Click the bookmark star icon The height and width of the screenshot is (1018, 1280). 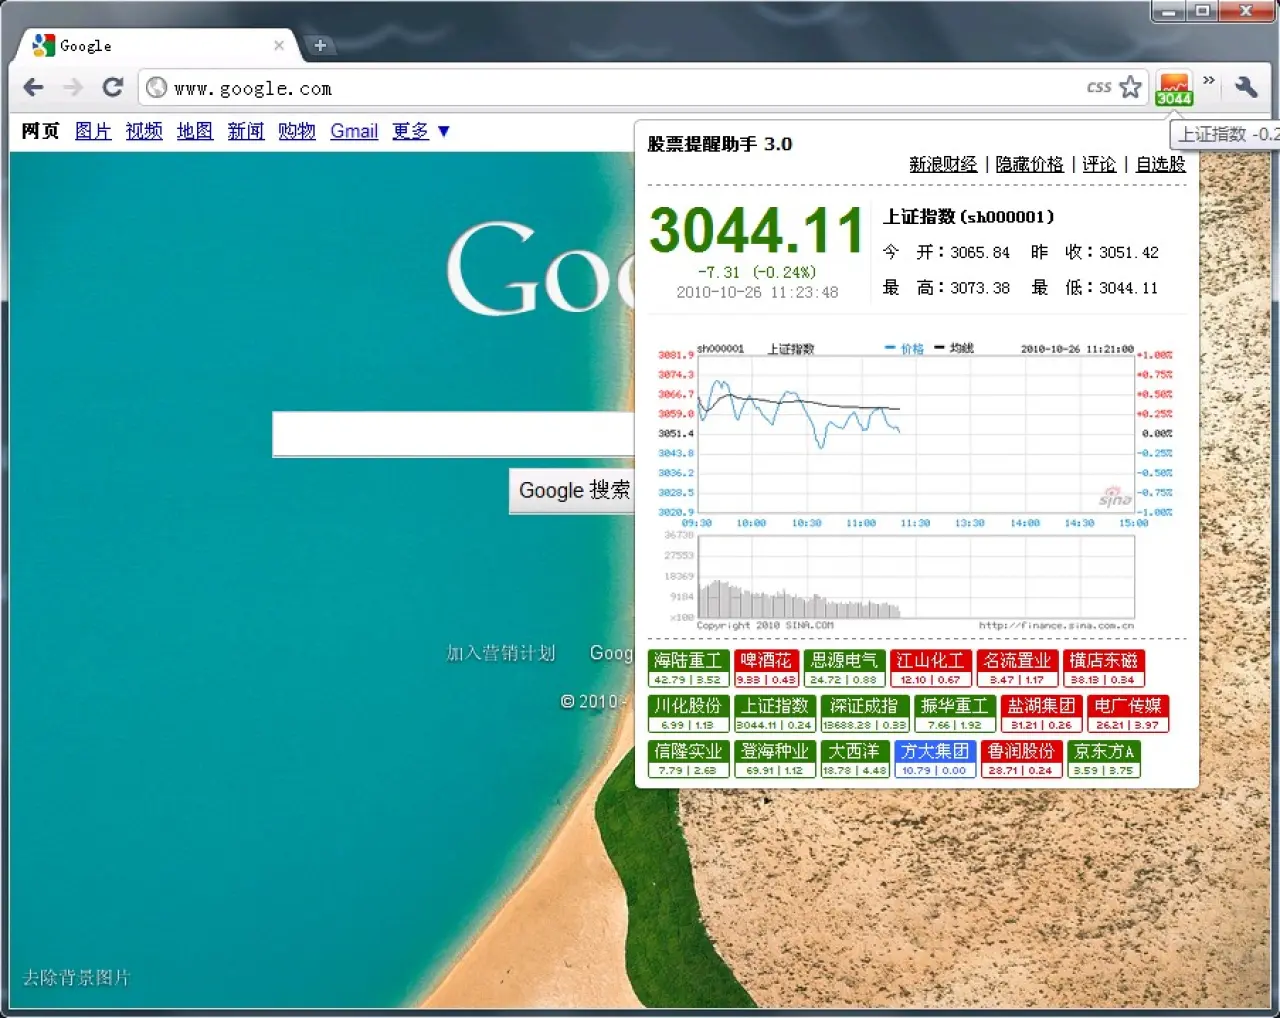(x=1131, y=87)
